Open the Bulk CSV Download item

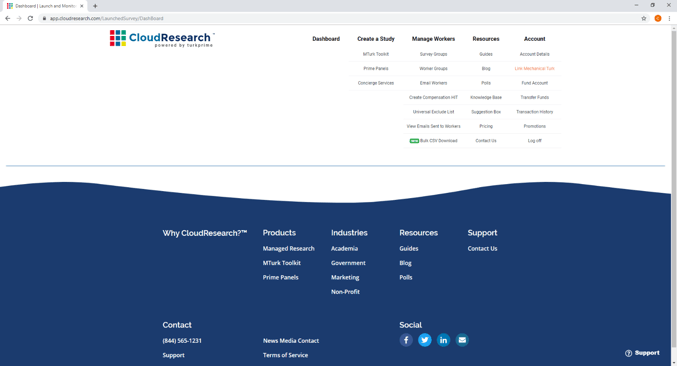click(433, 141)
